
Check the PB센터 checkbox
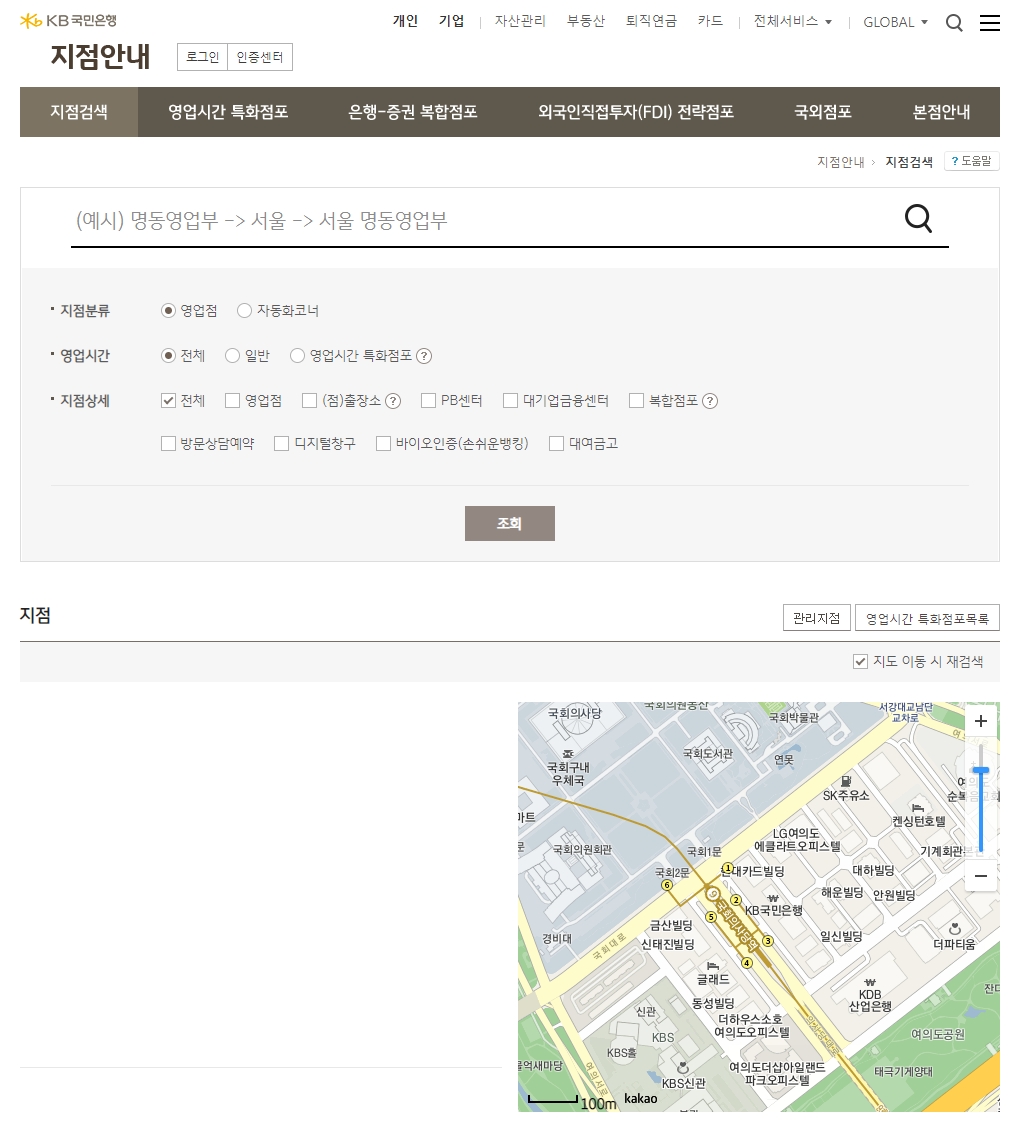428,401
